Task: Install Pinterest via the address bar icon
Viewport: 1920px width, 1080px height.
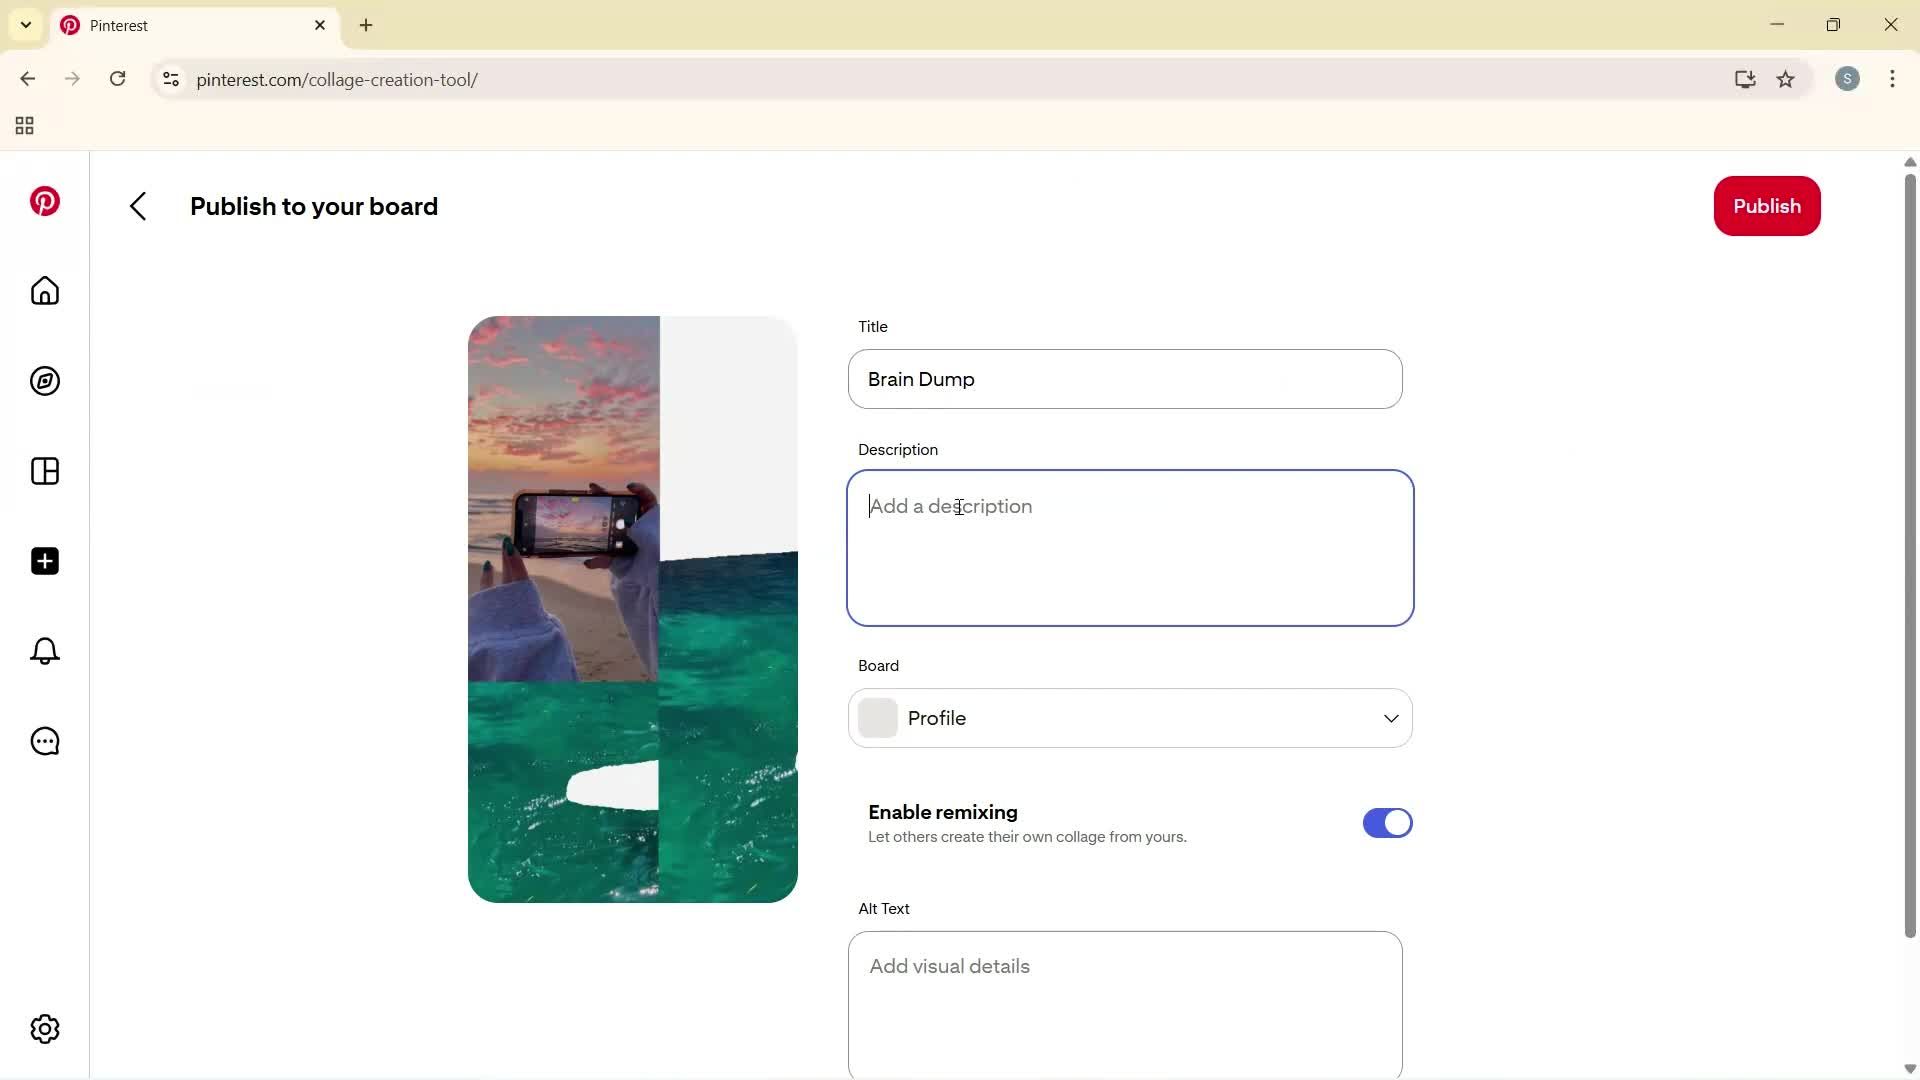Action: [1745, 79]
